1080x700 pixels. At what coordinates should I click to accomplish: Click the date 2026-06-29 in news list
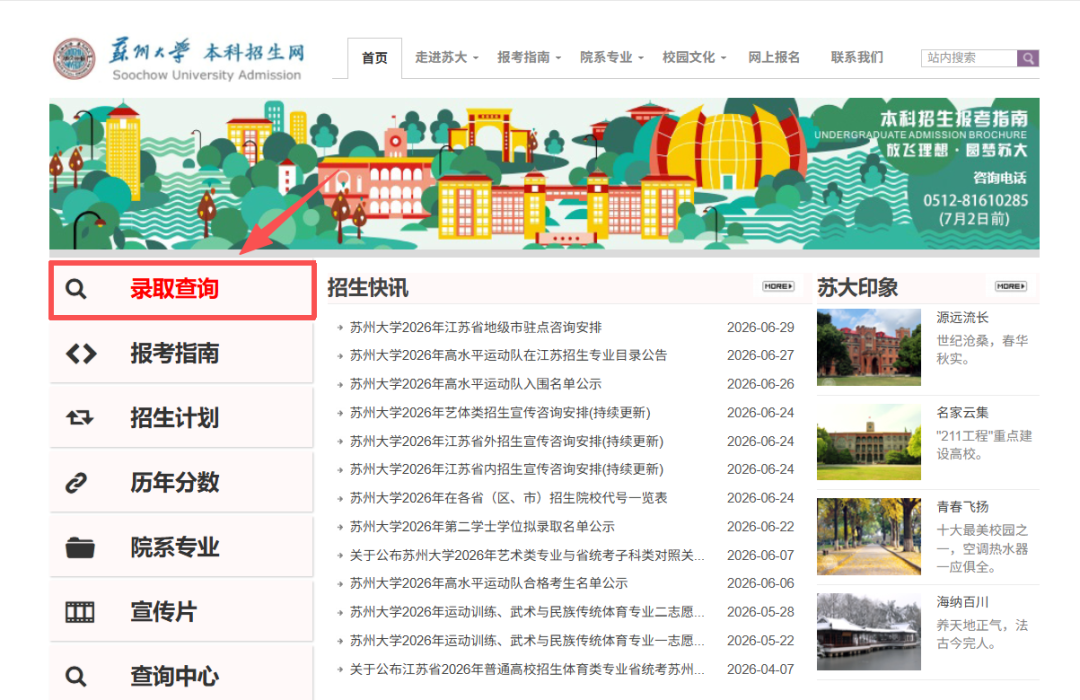tap(760, 327)
